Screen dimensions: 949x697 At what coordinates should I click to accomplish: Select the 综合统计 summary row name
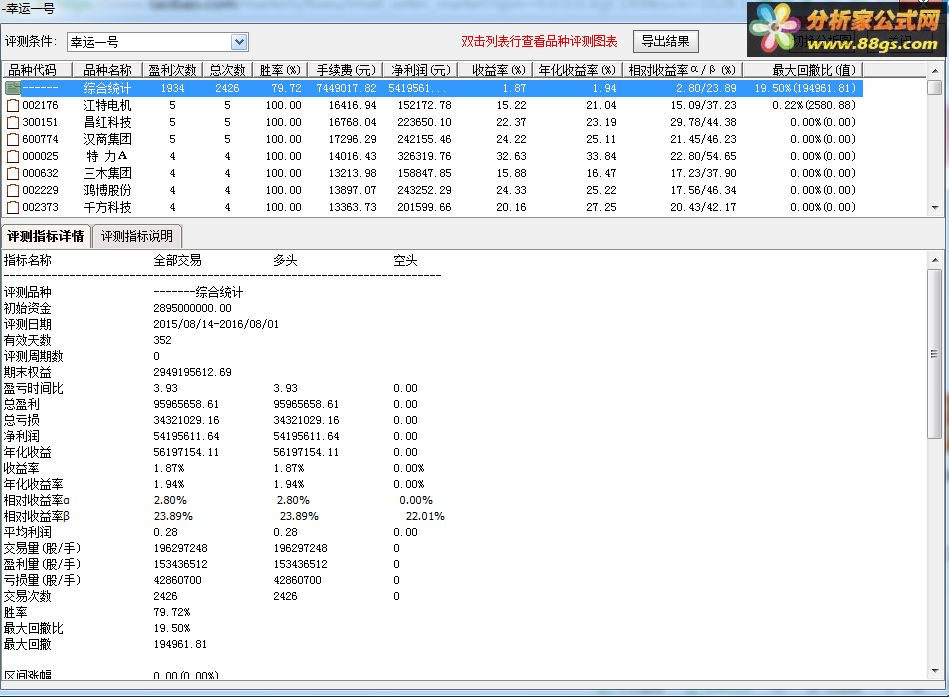tap(107, 88)
